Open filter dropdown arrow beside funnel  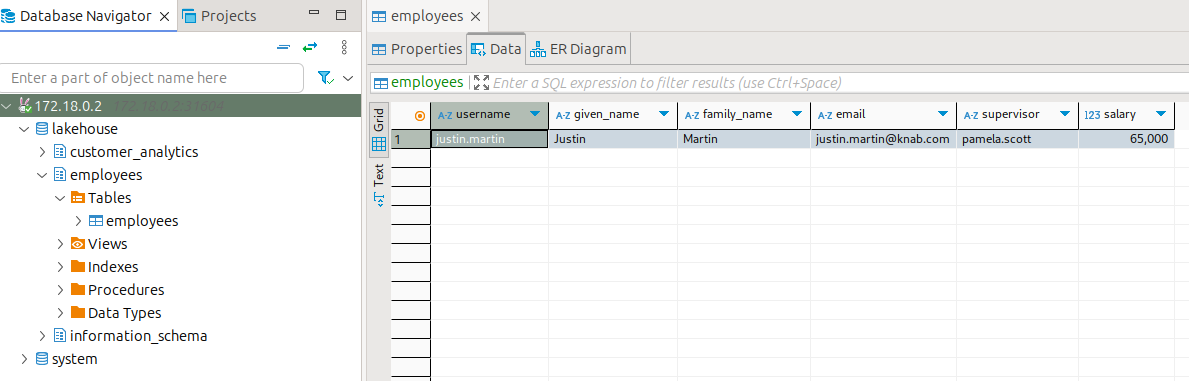(x=348, y=78)
